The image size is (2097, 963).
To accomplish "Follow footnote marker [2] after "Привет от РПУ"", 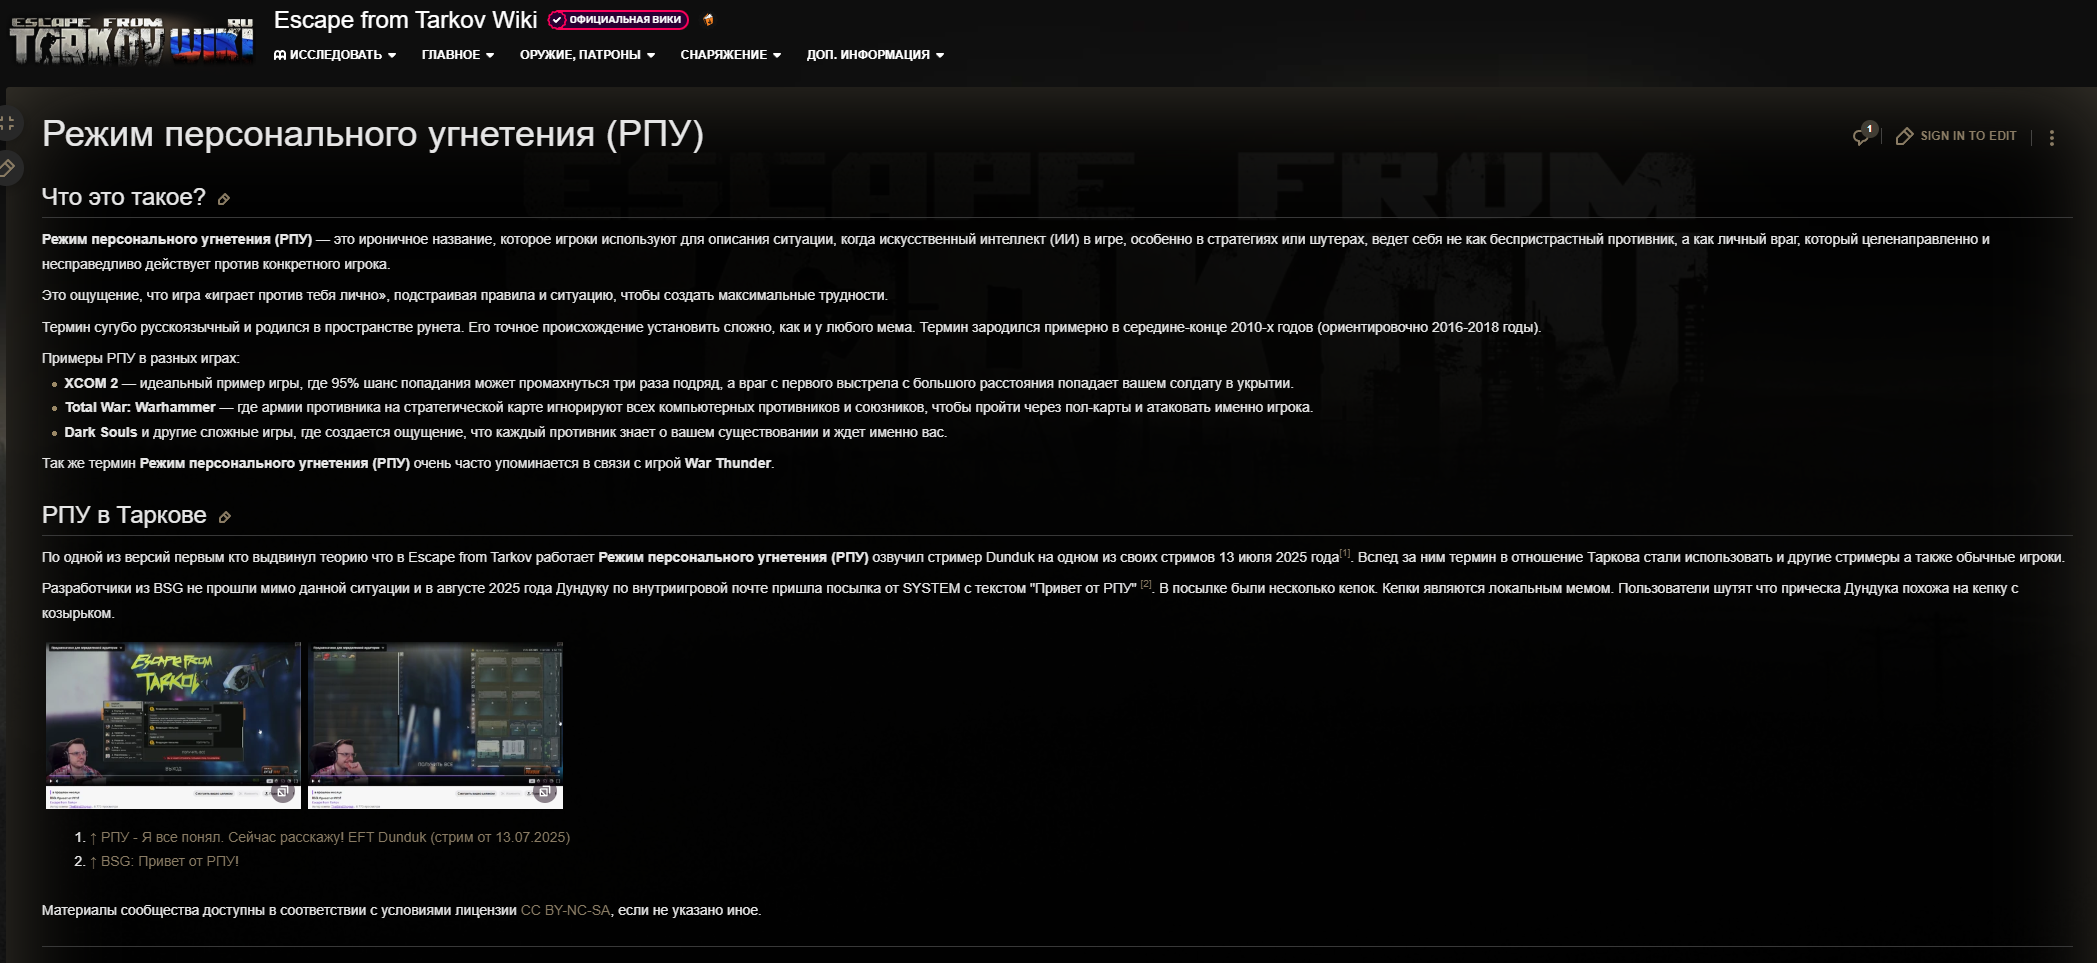I will (x=1146, y=584).
